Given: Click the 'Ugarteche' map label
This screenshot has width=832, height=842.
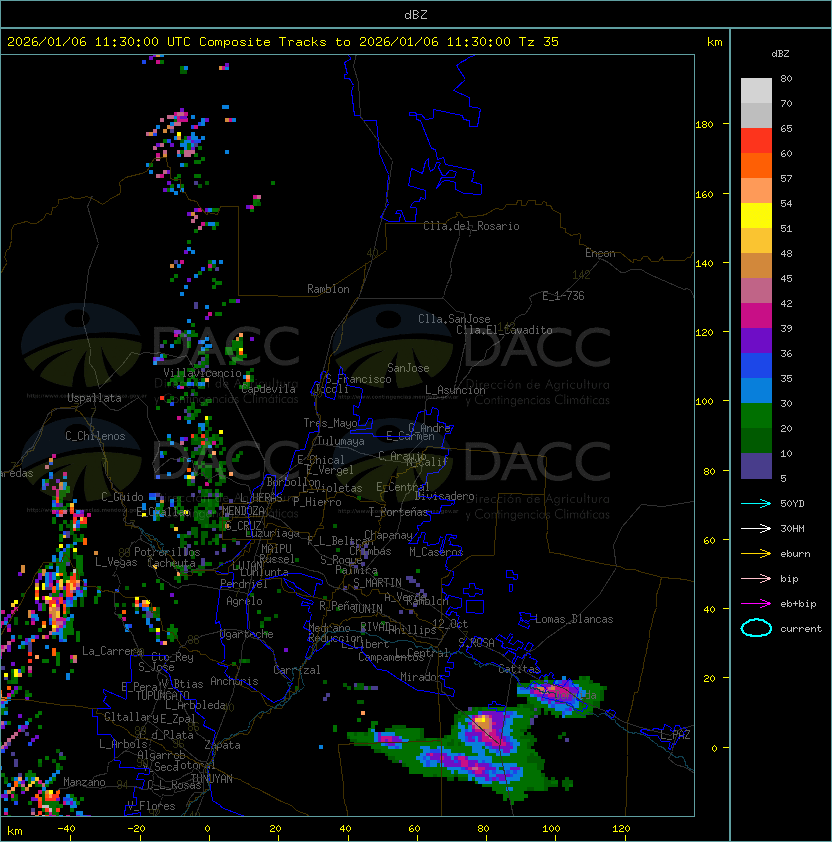Looking at the screenshot, I should (x=247, y=634).
